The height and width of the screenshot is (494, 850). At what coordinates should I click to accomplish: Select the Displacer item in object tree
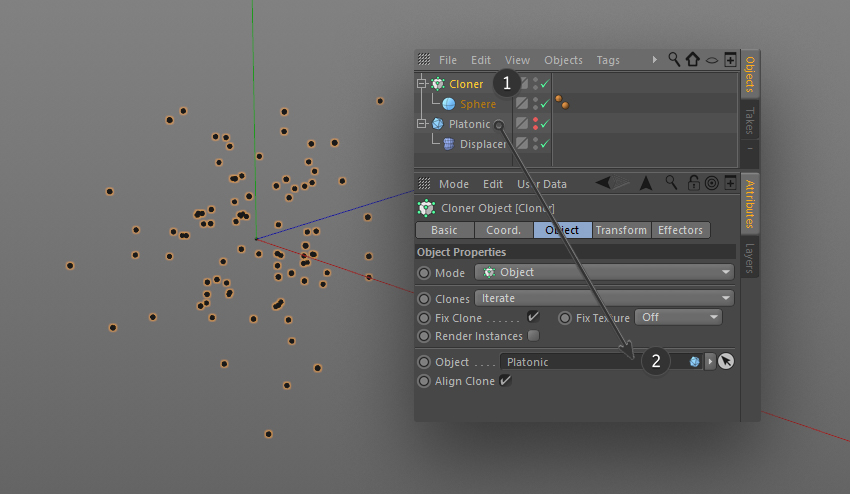click(x=482, y=144)
